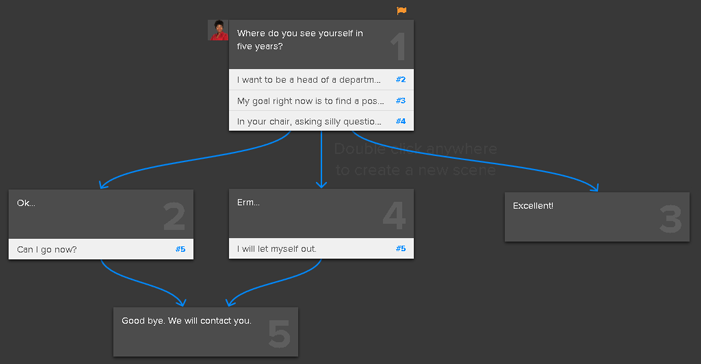701x364 pixels.
Task: Click the #3 link on scene 1
Action: [401, 101]
